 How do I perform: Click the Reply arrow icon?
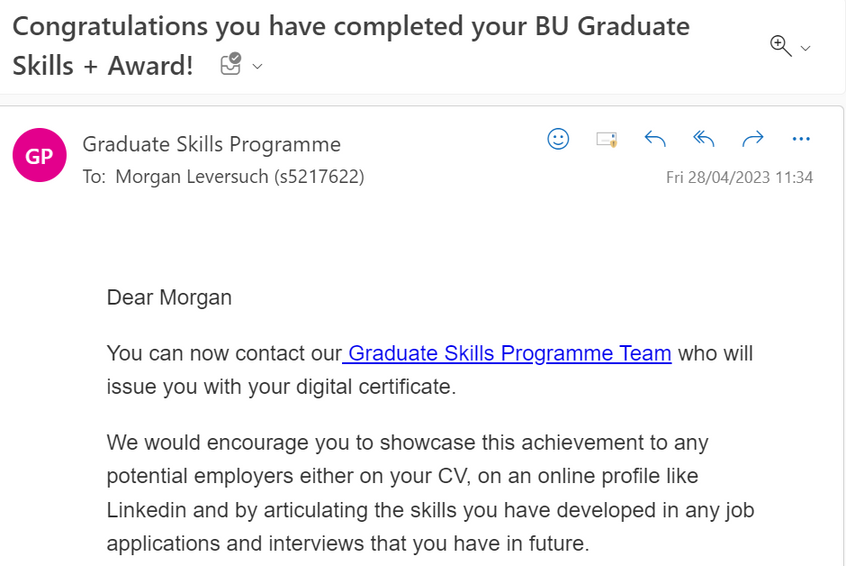coord(655,139)
